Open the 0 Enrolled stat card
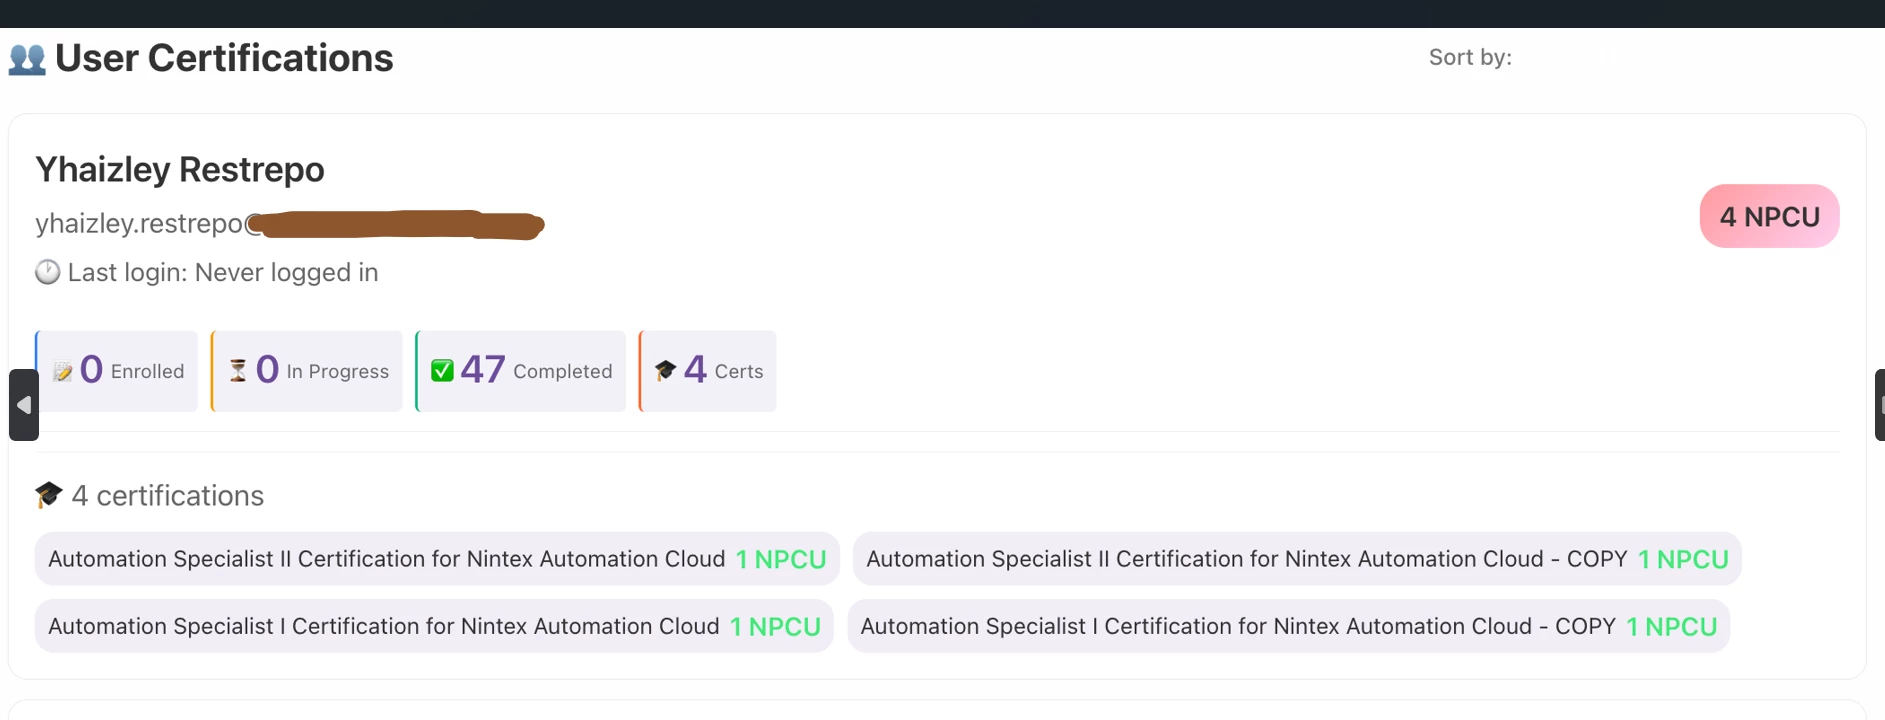1885x720 pixels. pyautogui.click(x=117, y=371)
